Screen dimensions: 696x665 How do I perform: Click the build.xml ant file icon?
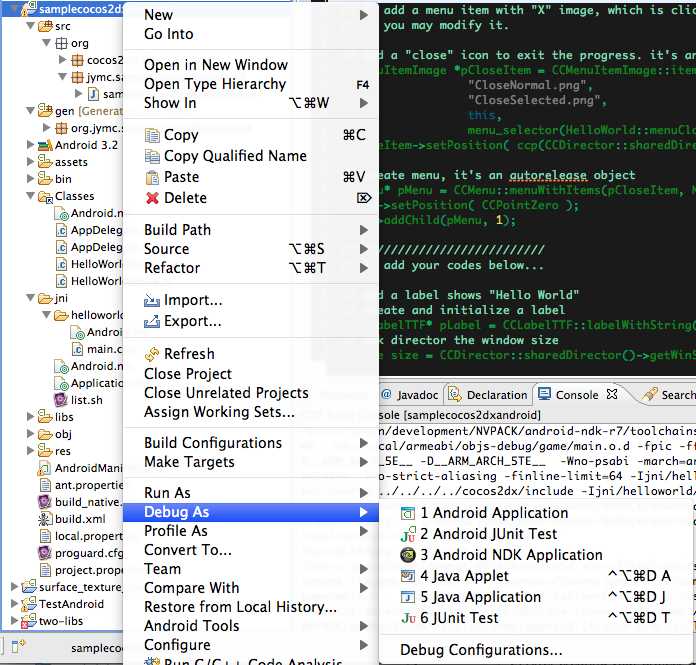point(44,519)
